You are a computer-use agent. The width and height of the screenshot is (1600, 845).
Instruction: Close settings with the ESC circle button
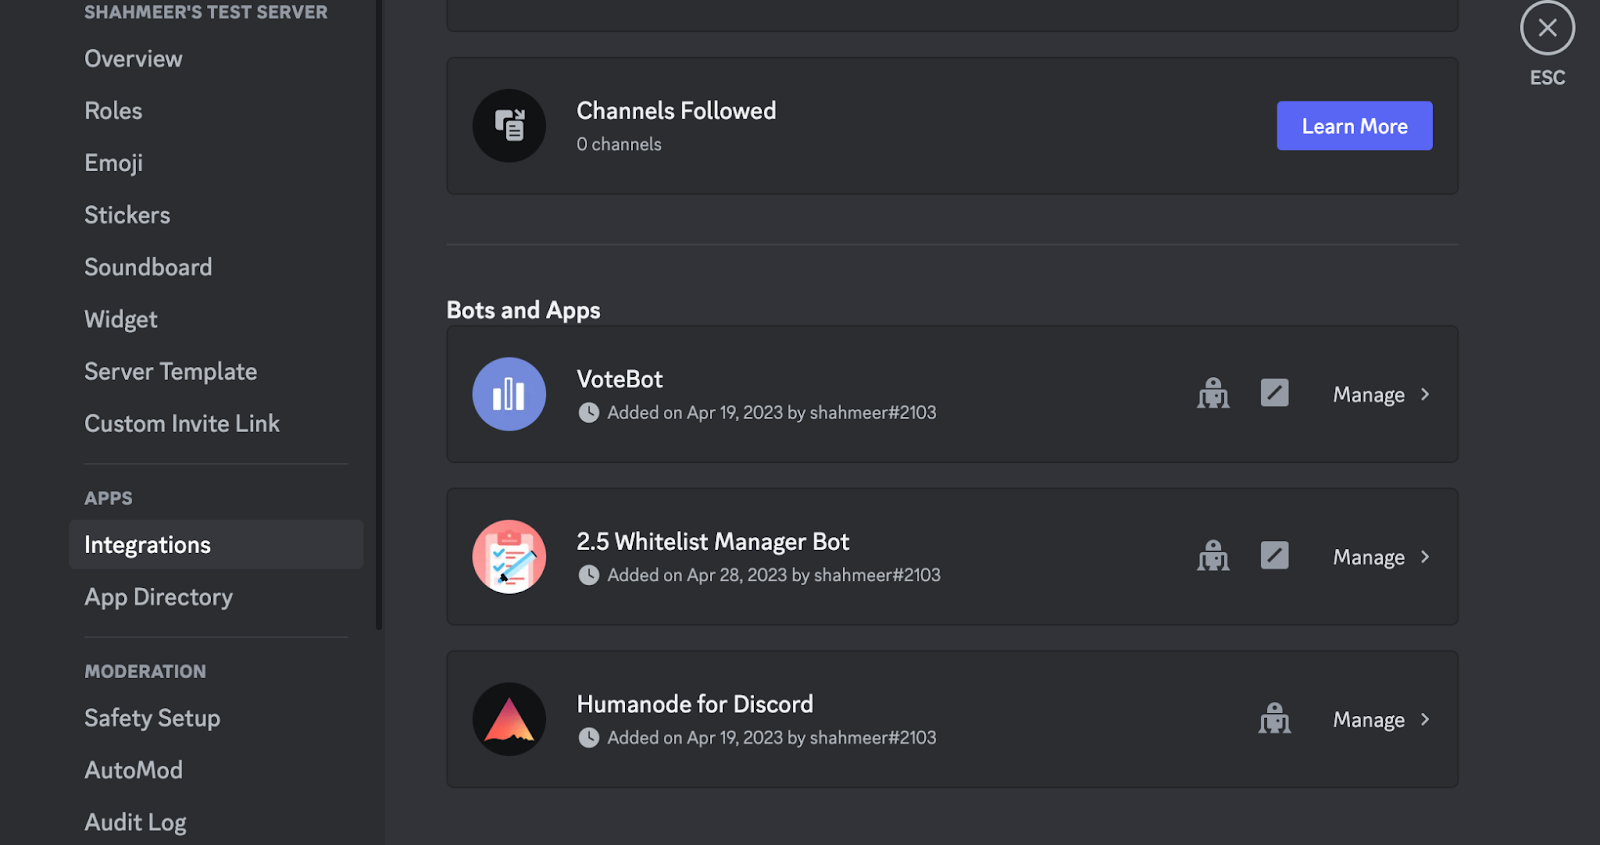1547,28
